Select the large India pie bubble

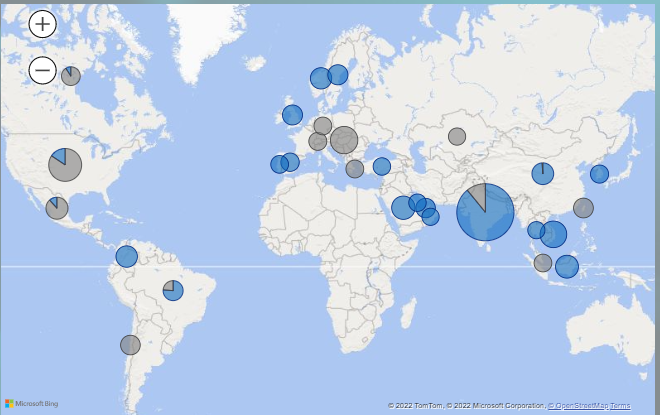485,212
